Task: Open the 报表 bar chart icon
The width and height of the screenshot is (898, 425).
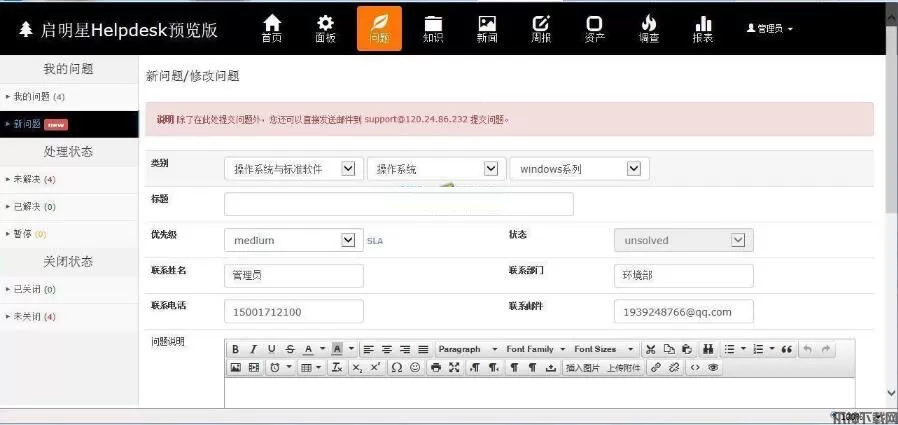Action: pos(703,28)
